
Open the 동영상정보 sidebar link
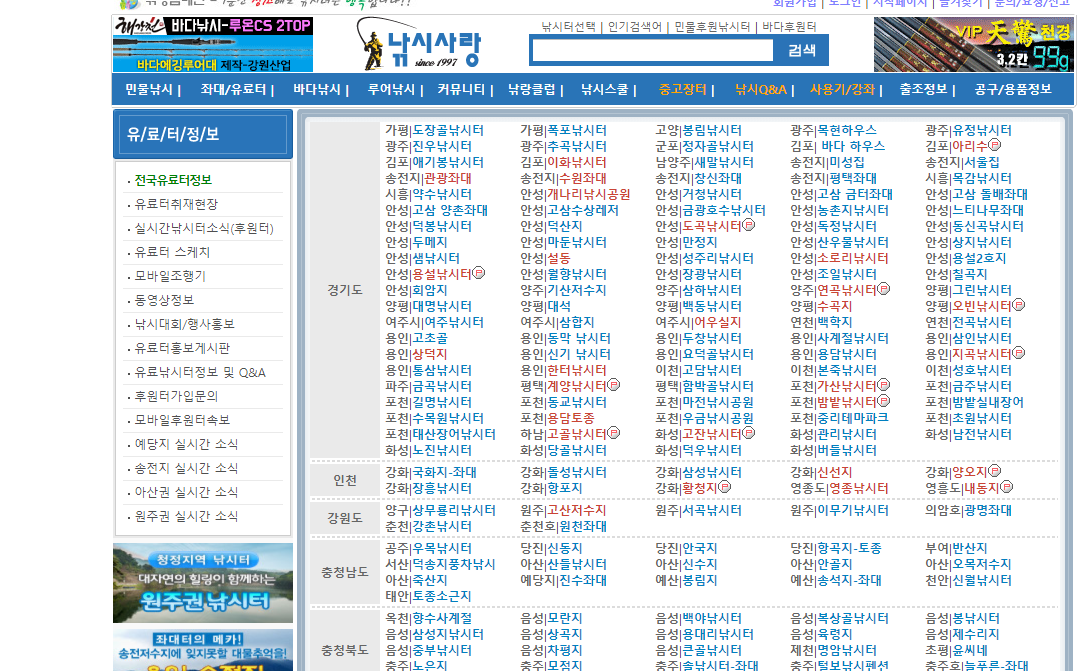point(164,300)
